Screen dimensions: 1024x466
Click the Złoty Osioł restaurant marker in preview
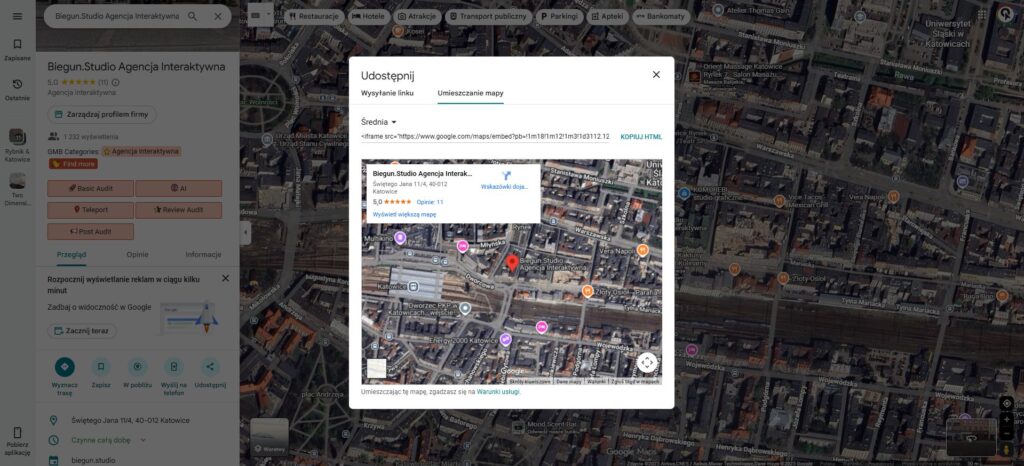click(x=587, y=291)
